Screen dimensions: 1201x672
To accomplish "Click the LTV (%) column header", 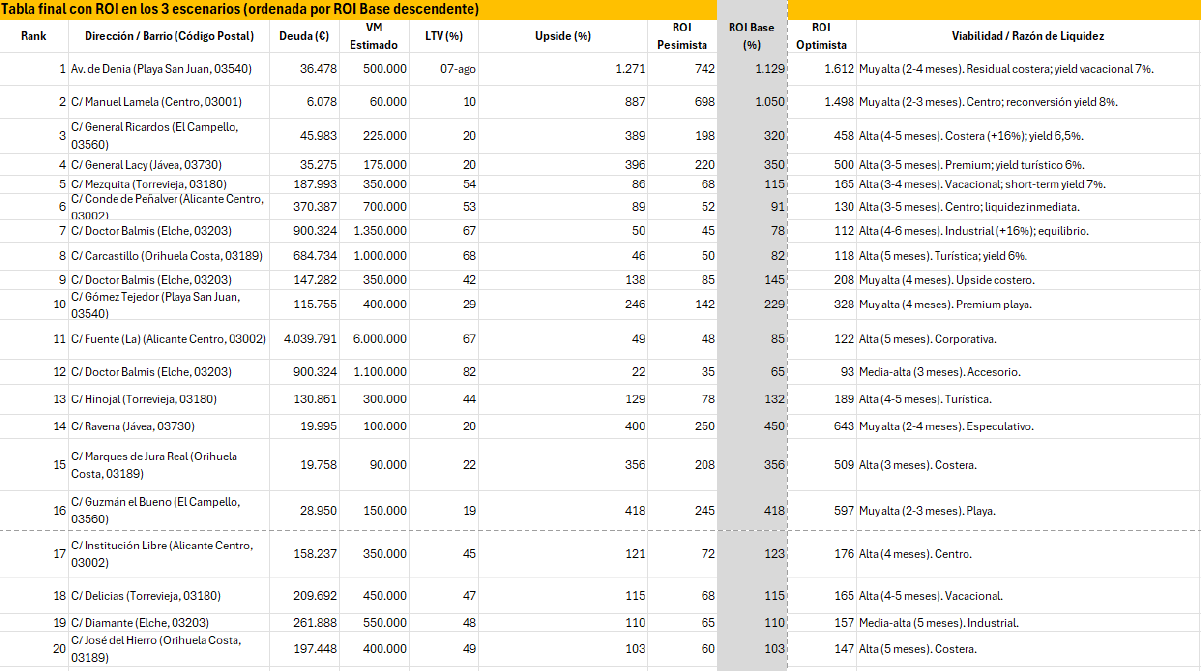I will pos(443,36).
